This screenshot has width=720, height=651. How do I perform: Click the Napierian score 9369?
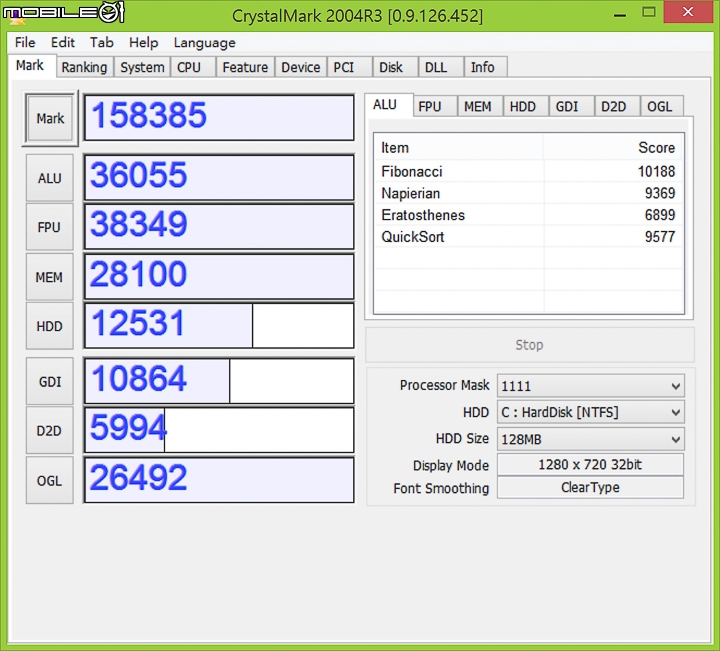pos(660,193)
